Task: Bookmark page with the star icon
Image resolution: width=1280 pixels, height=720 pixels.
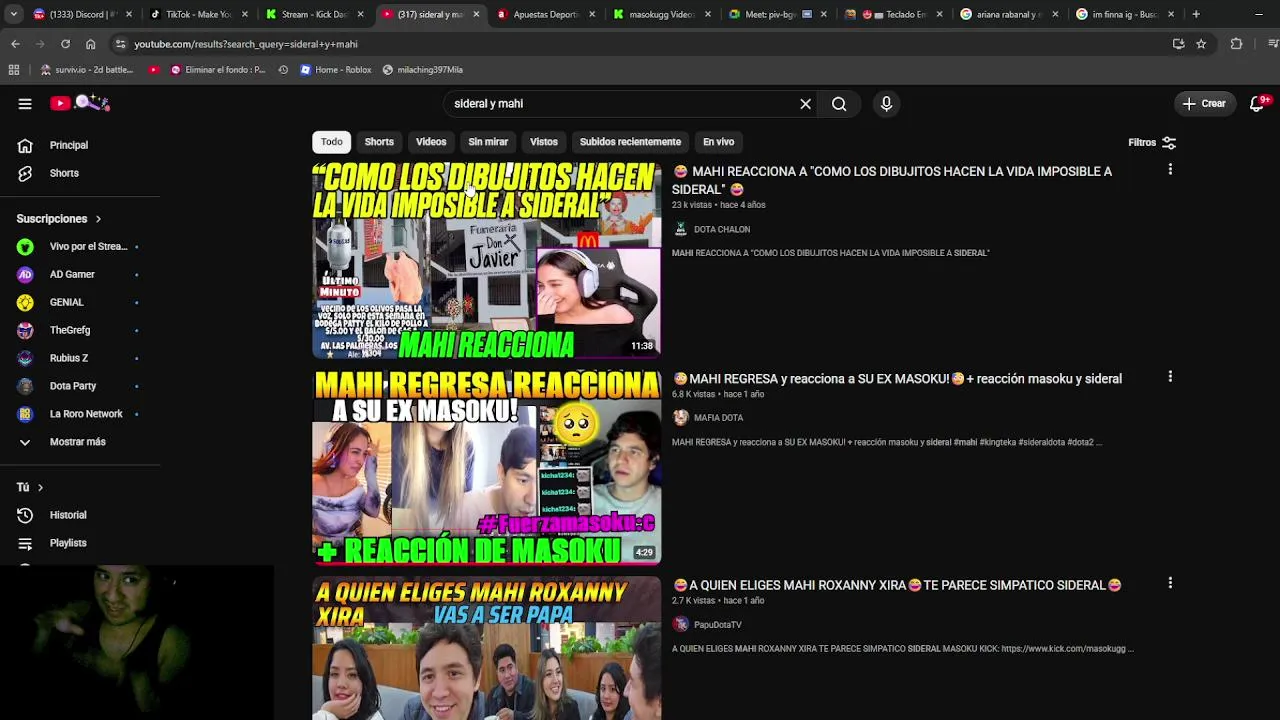Action: [x=1201, y=44]
